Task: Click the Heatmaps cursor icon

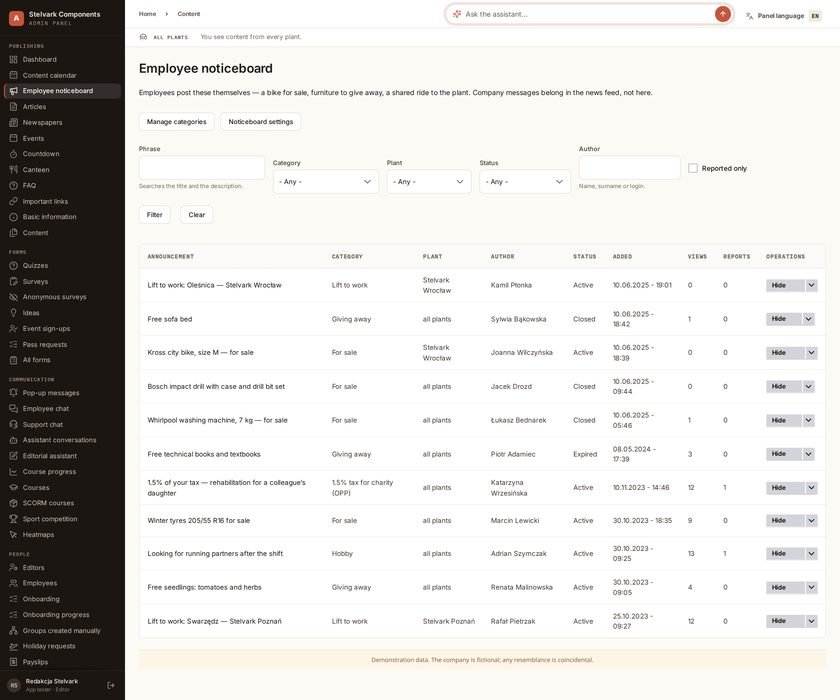Action: (x=13, y=535)
